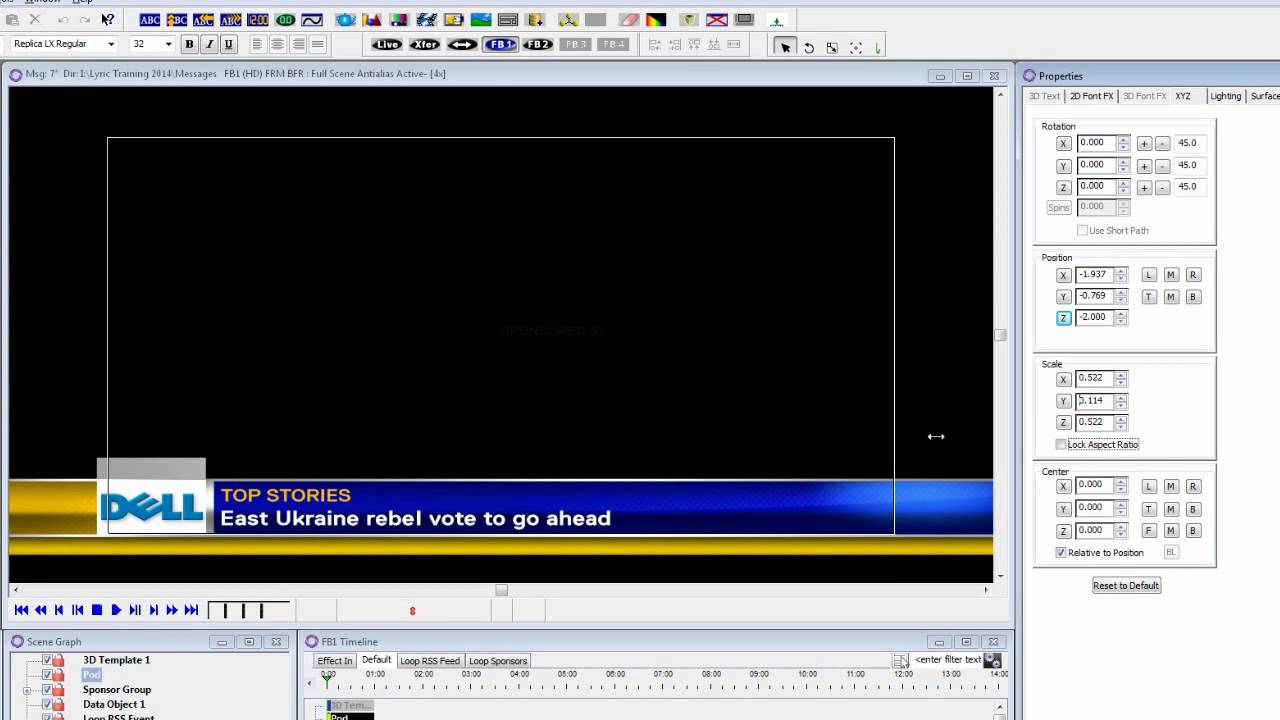
Task: Toggle Sponsor Group visibility checkbox
Action: (47, 690)
